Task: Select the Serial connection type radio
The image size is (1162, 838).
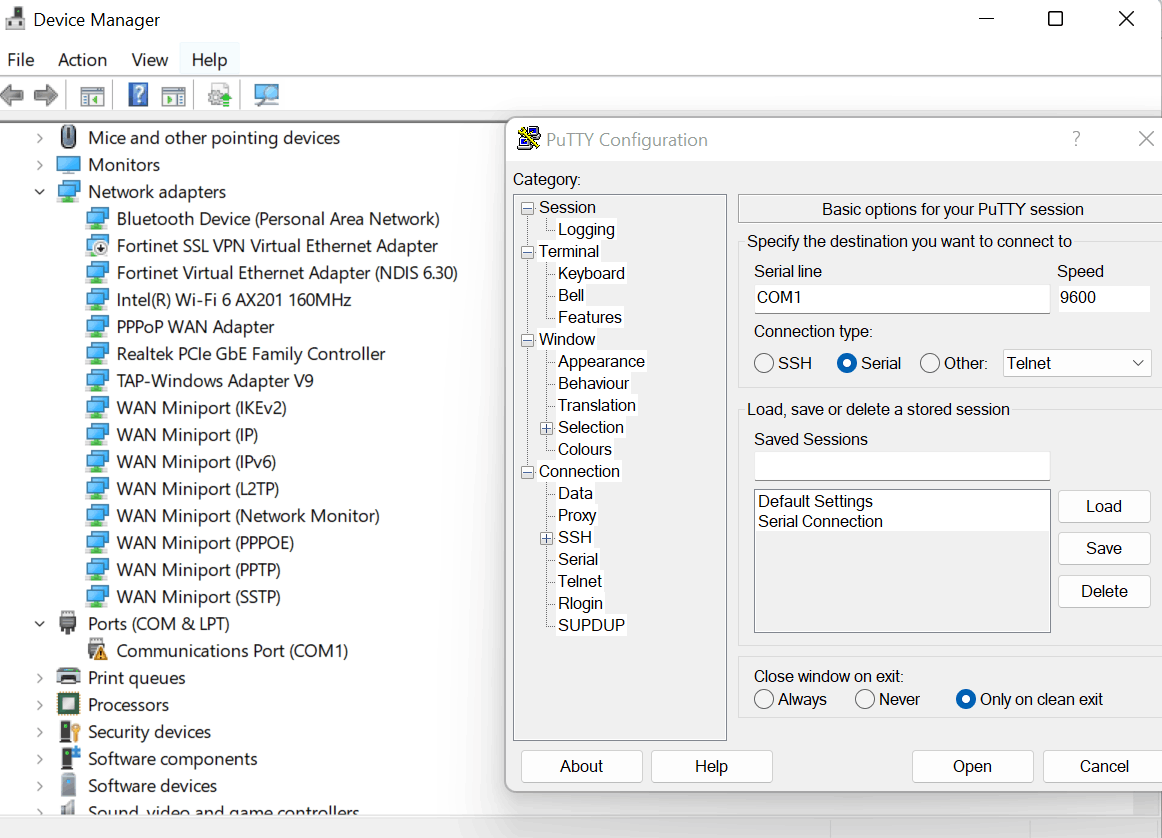Action: [x=846, y=363]
